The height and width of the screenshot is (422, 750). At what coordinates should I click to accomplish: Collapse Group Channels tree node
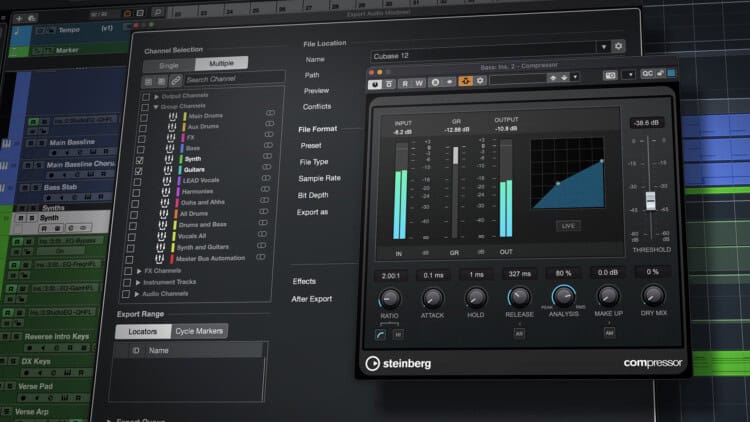tap(155, 107)
